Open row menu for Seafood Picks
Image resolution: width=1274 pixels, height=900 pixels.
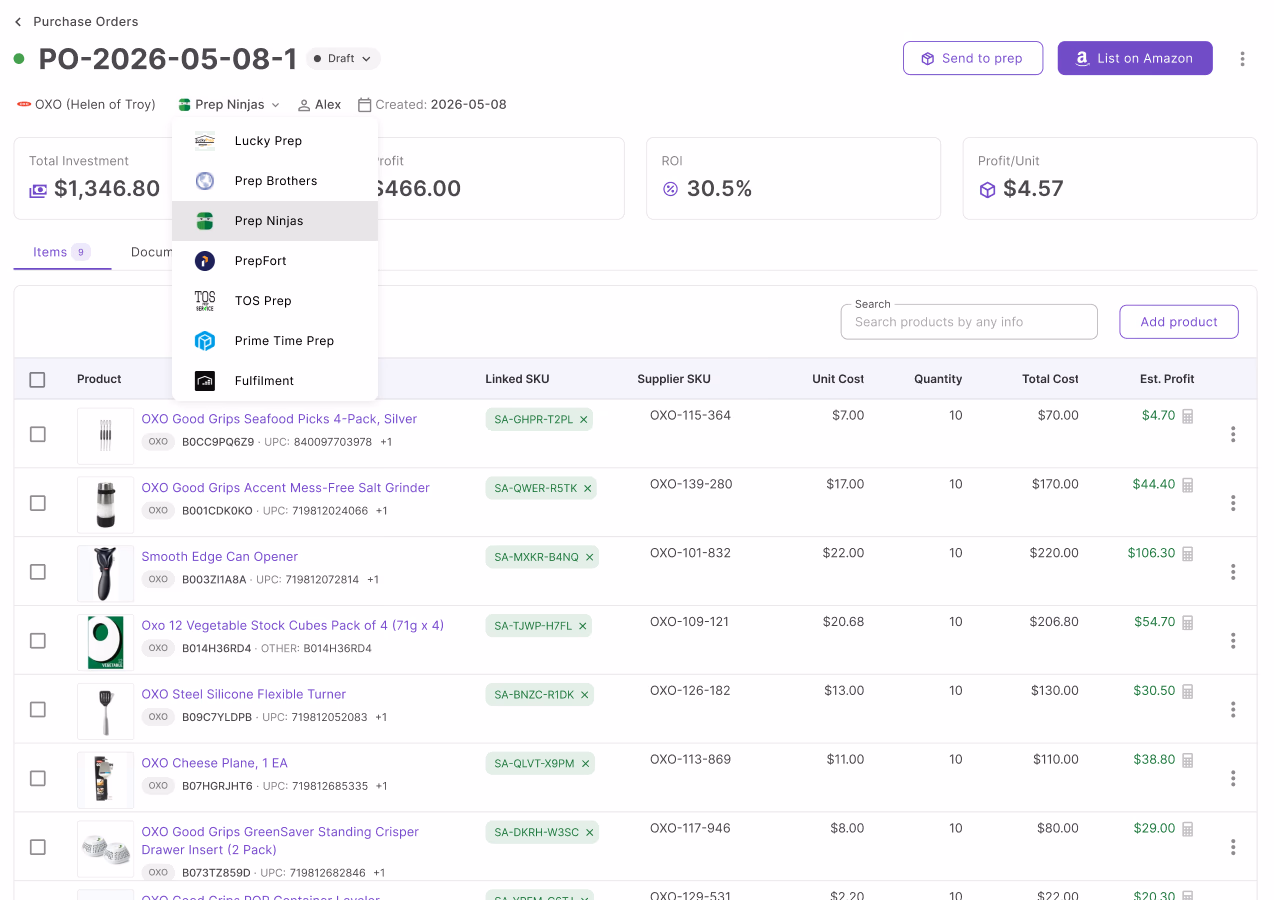(x=1233, y=434)
